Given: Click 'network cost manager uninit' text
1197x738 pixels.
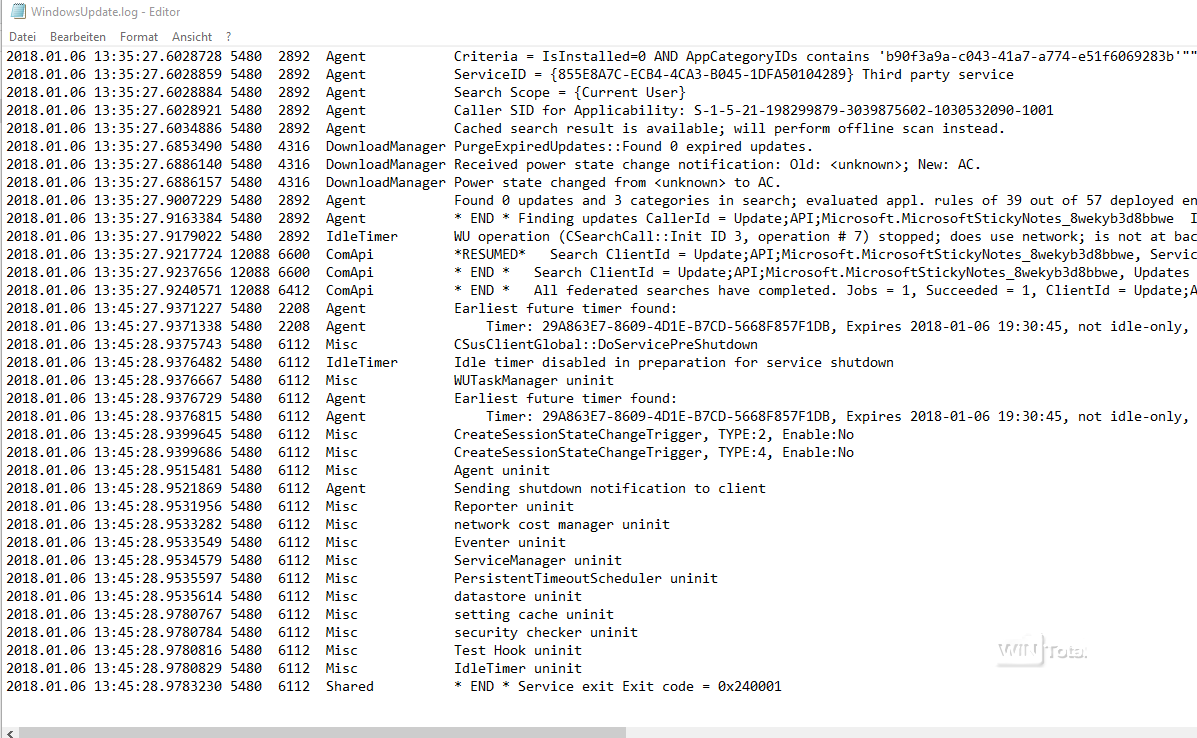Looking at the screenshot, I should 561,525.
